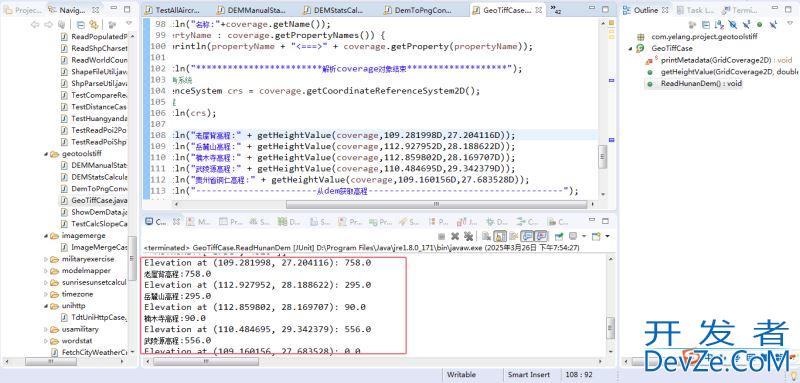The width and height of the screenshot is (800, 383).
Task: Select ImageMergeCas file in Navigator
Action: point(93,247)
